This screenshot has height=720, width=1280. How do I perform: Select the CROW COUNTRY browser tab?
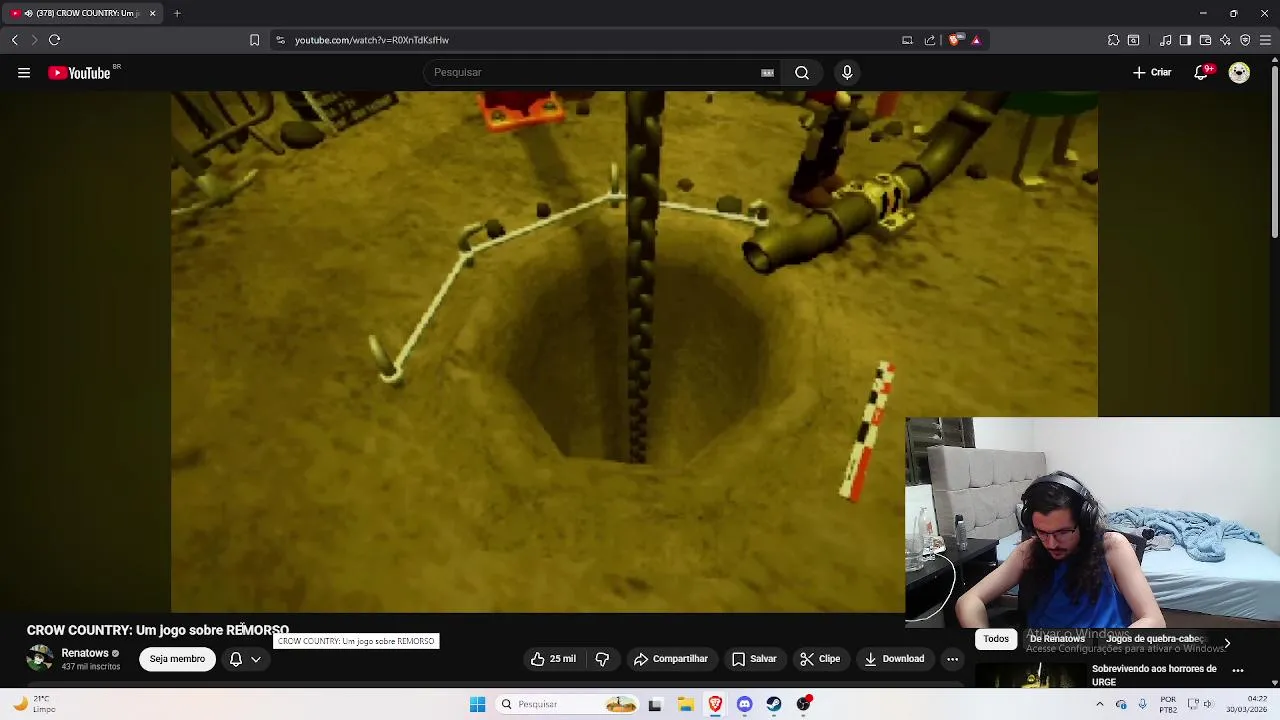click(x=80, y=13)
